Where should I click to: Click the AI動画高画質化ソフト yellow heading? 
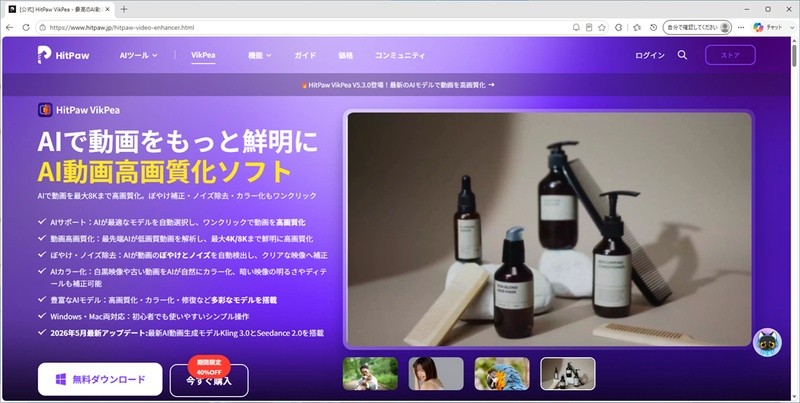point(164,172)
